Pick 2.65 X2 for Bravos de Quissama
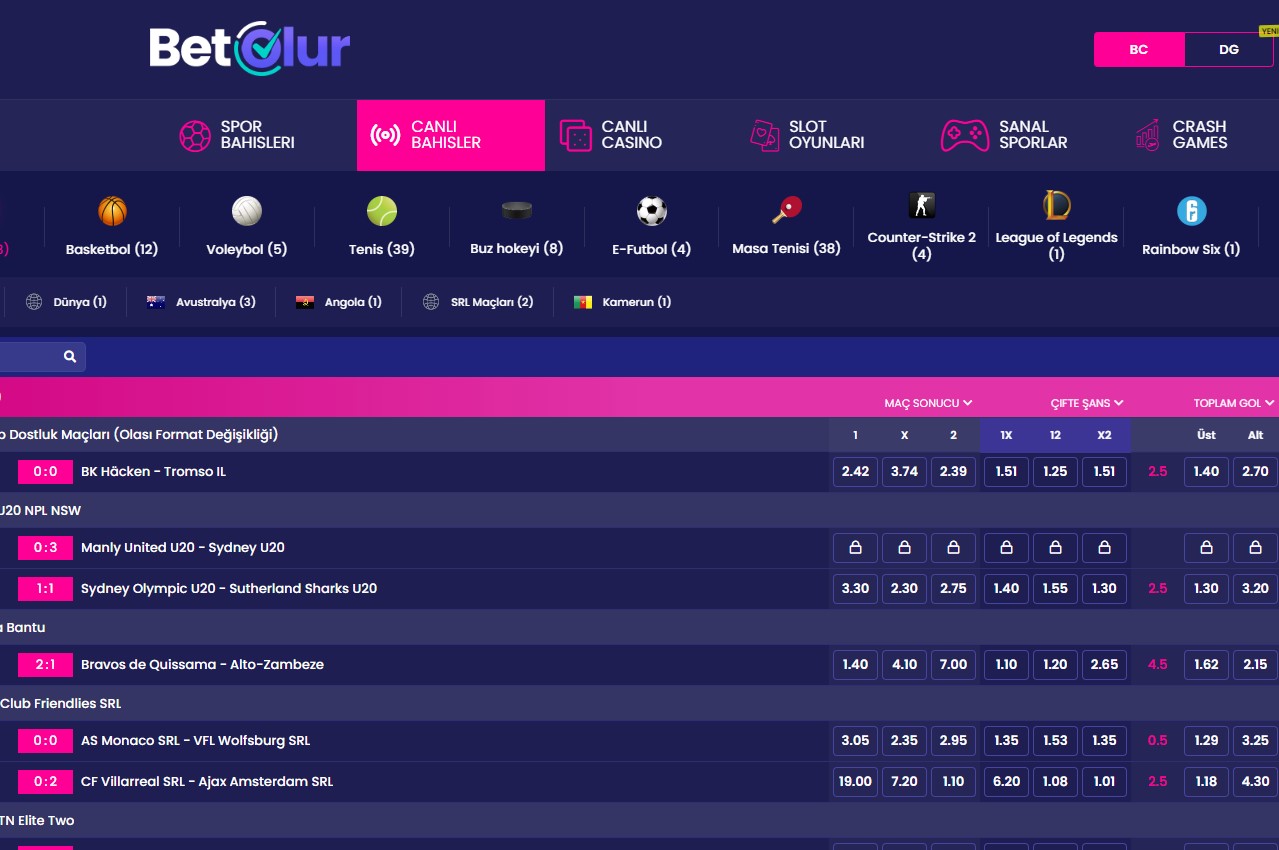 [1104, 665]
